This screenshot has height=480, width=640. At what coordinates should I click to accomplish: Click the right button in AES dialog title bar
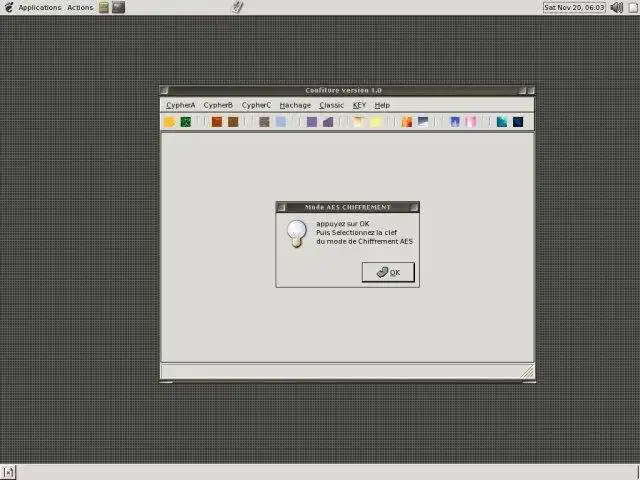[414, 207]
